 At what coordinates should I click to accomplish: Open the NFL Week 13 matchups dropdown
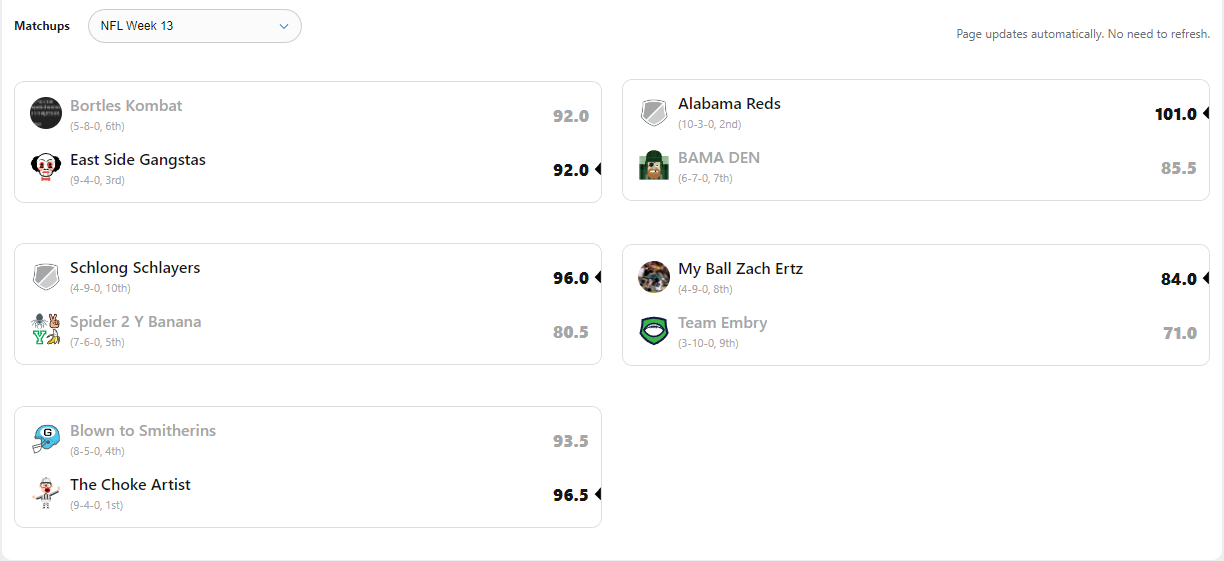point(195,26)
